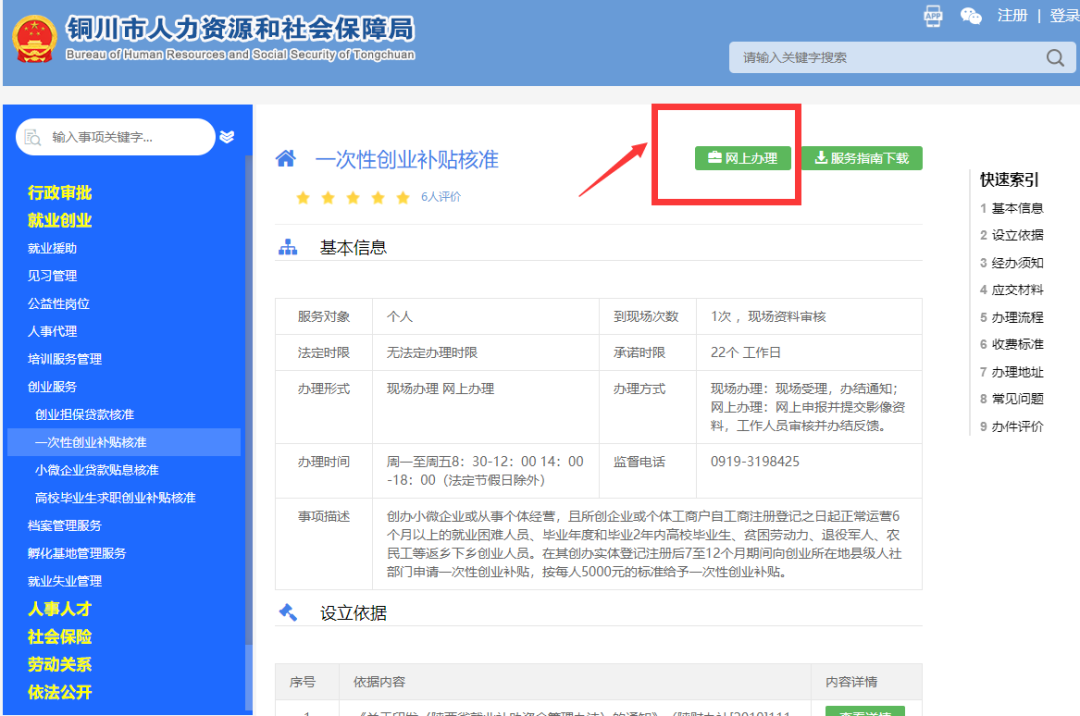Open the mobile APP icon
The image size is (1080, 716).
tap(933, 16)
